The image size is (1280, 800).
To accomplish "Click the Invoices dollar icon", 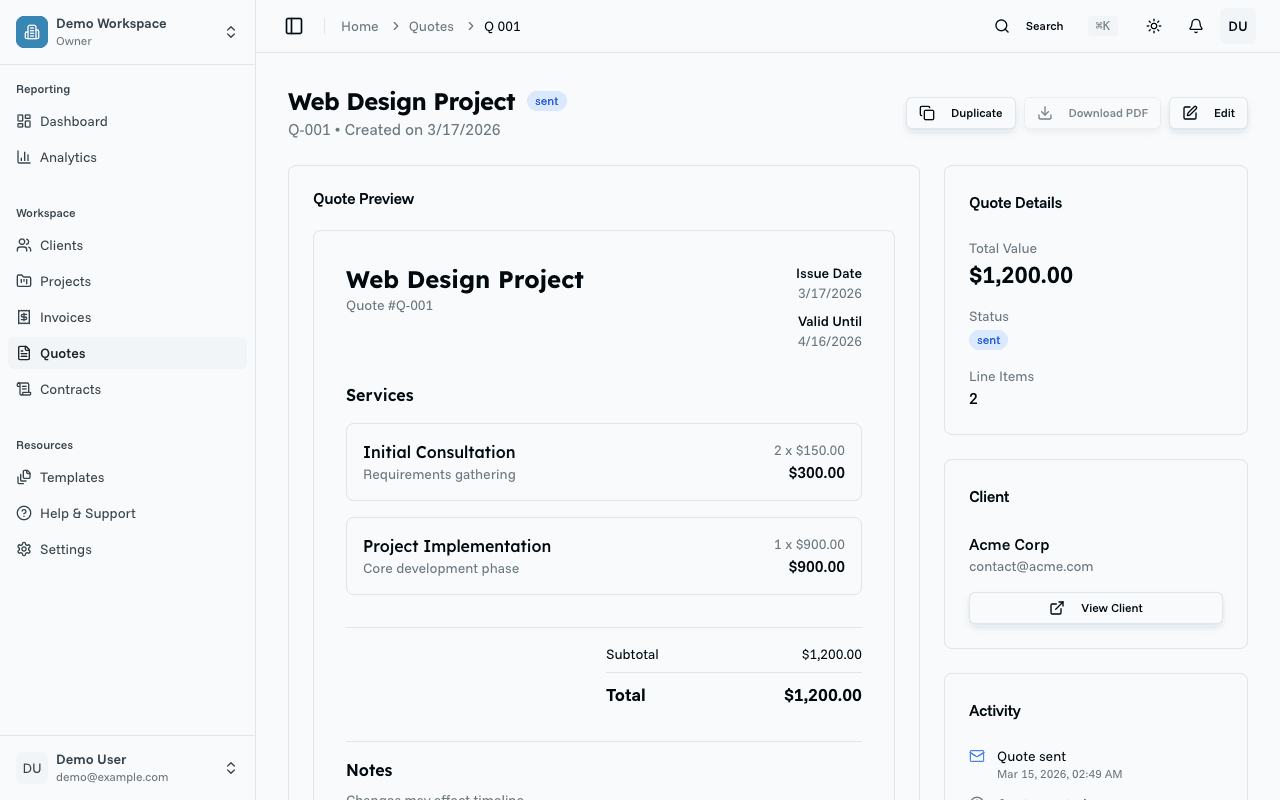I will point(24,317).
